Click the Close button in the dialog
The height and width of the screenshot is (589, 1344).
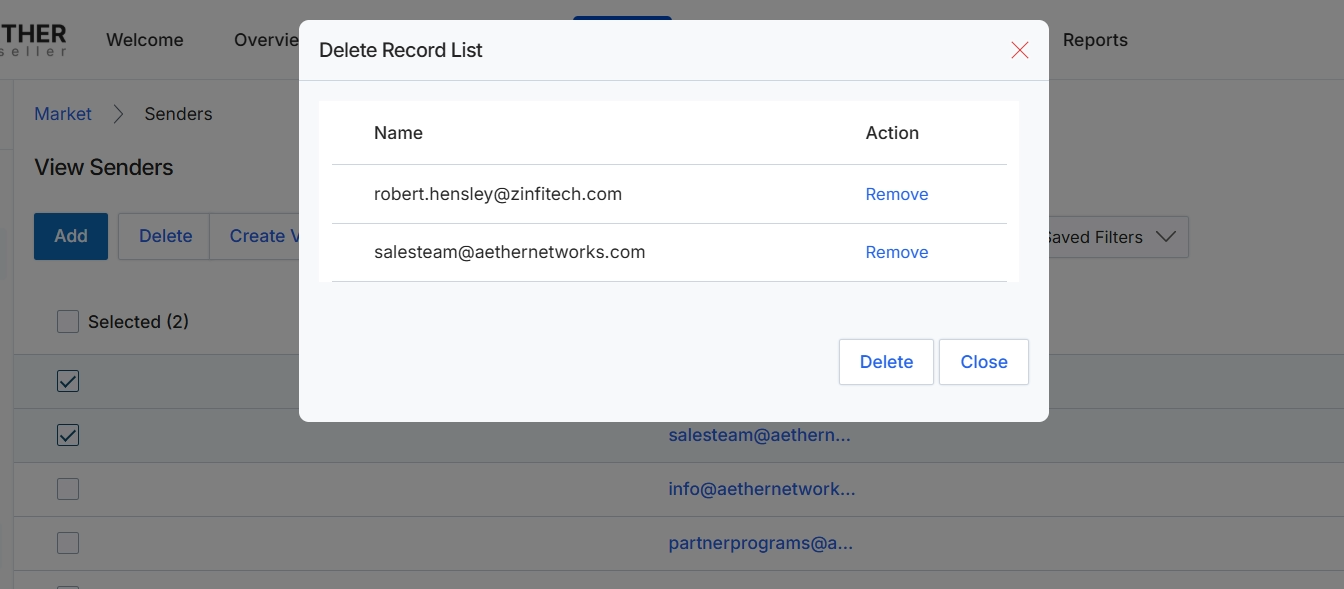click(x=984, y=362)
